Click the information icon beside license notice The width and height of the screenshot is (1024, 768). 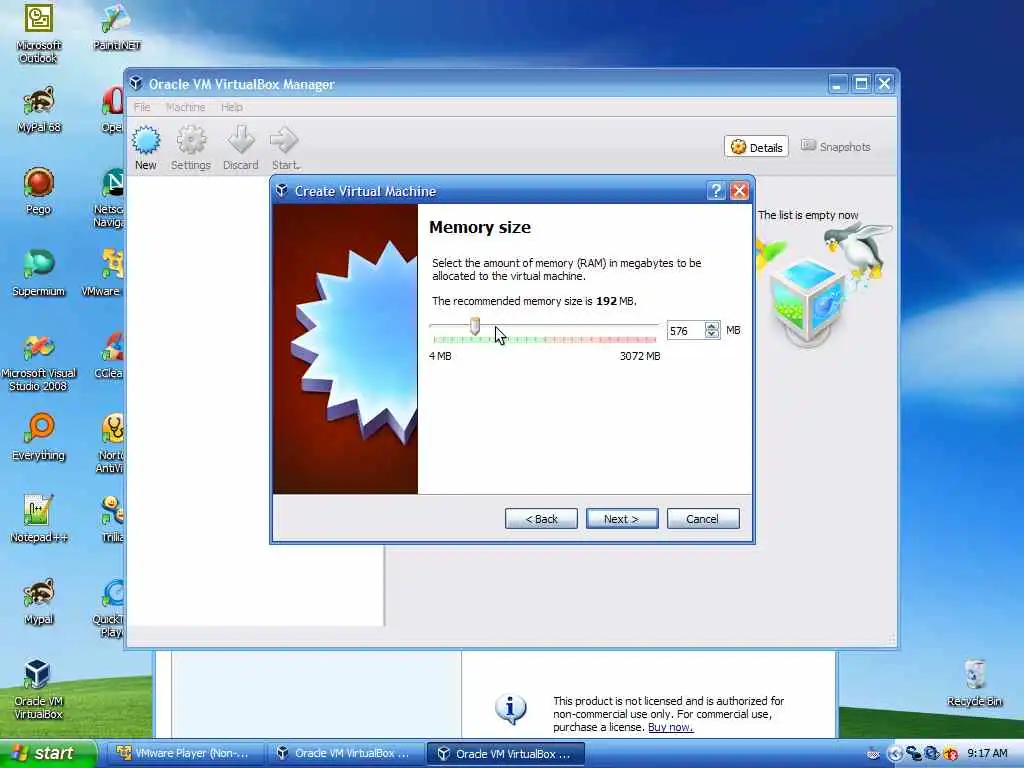click(510, 710)
